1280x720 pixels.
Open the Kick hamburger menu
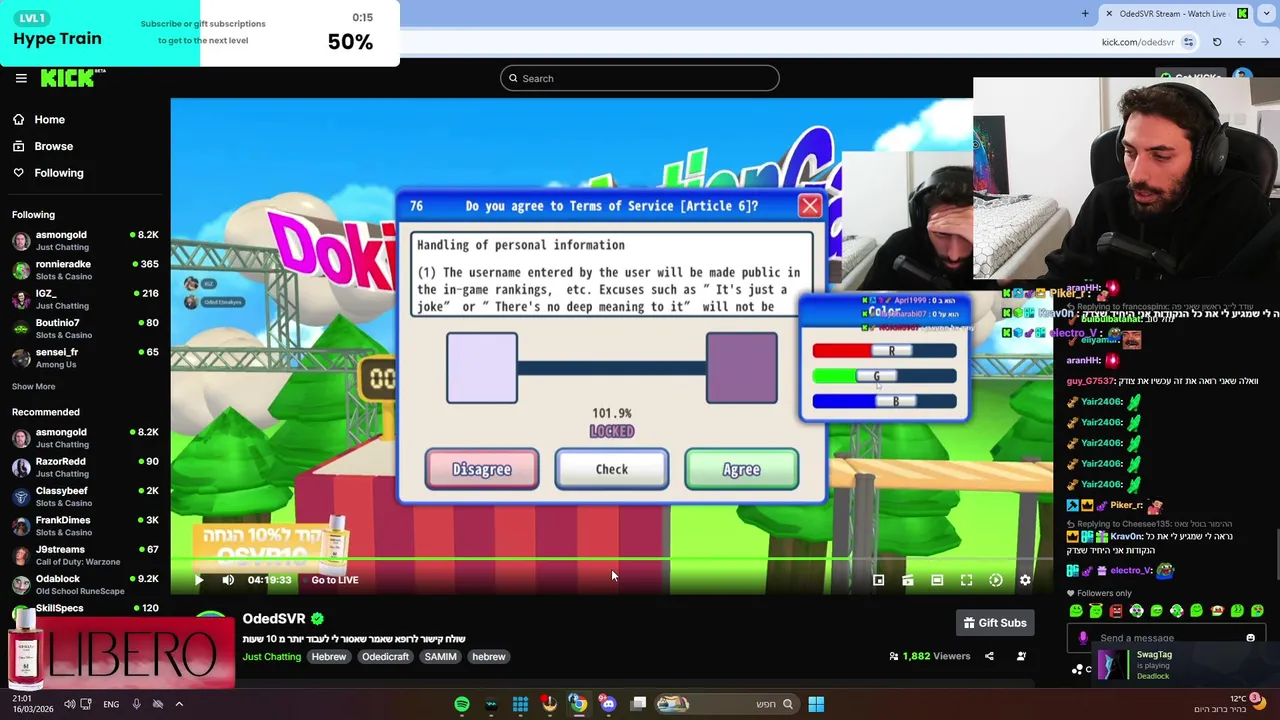(21, 78)
